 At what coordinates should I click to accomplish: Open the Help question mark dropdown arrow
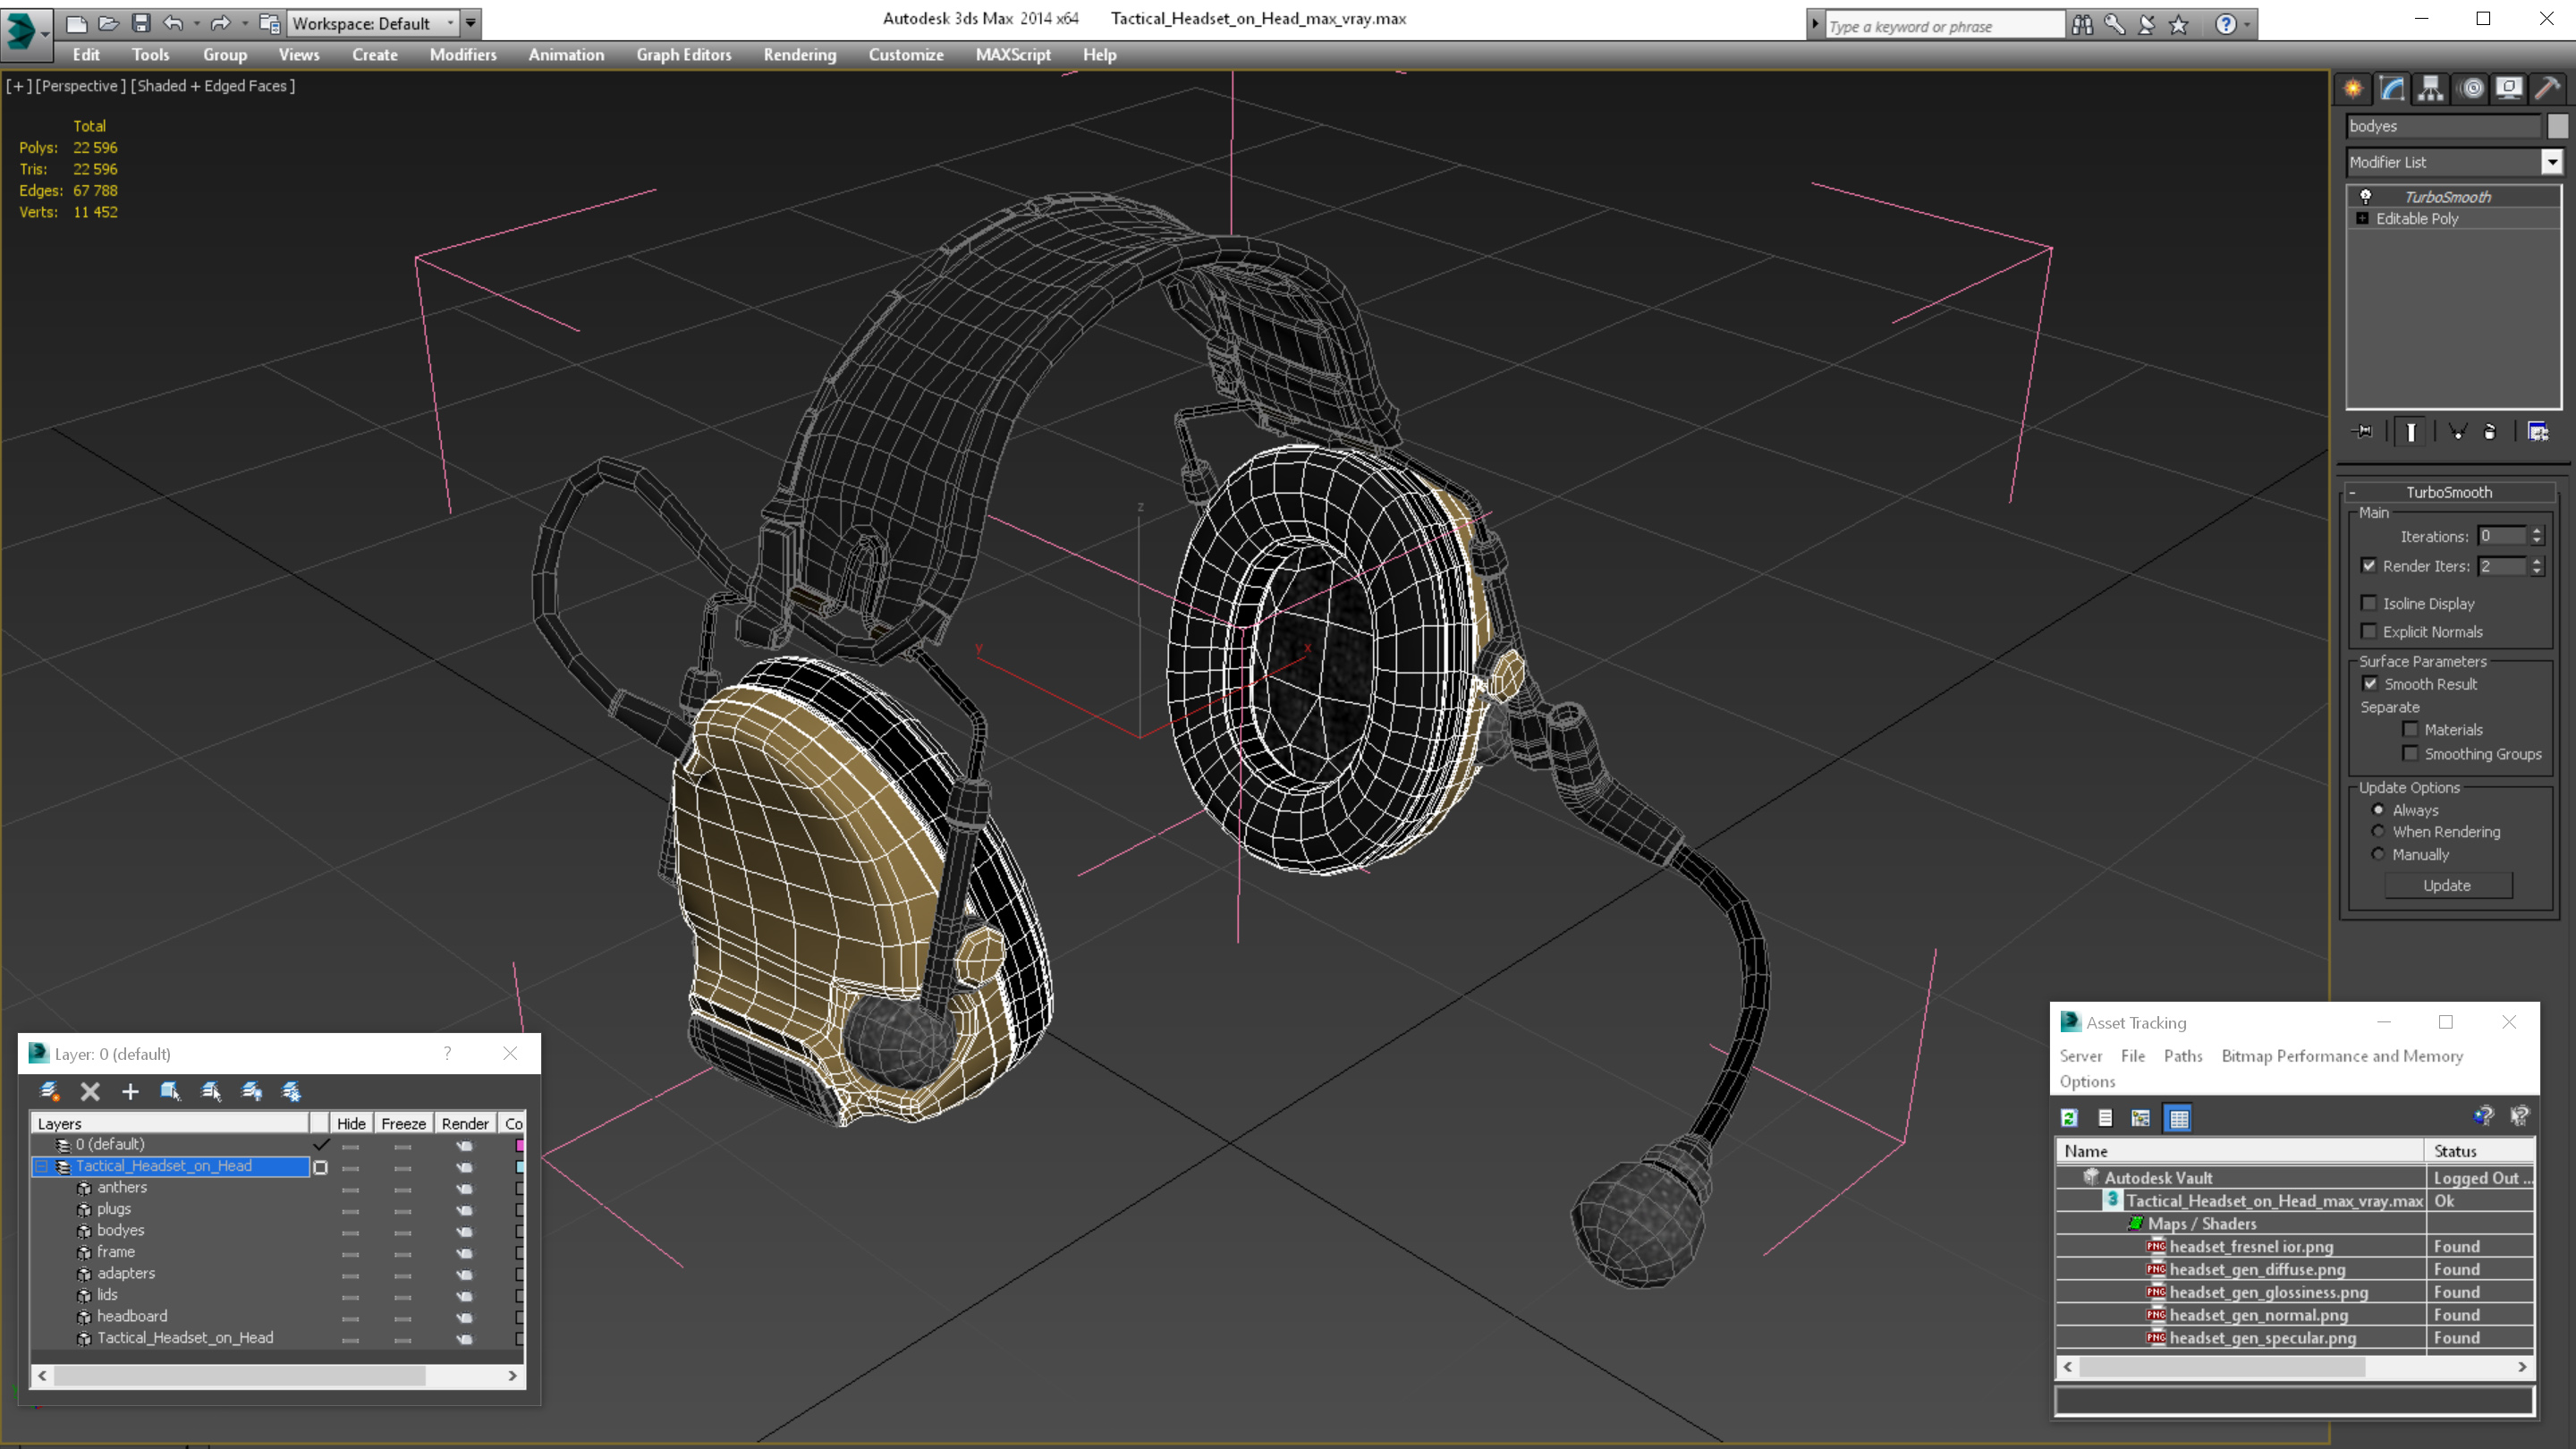2247,24
